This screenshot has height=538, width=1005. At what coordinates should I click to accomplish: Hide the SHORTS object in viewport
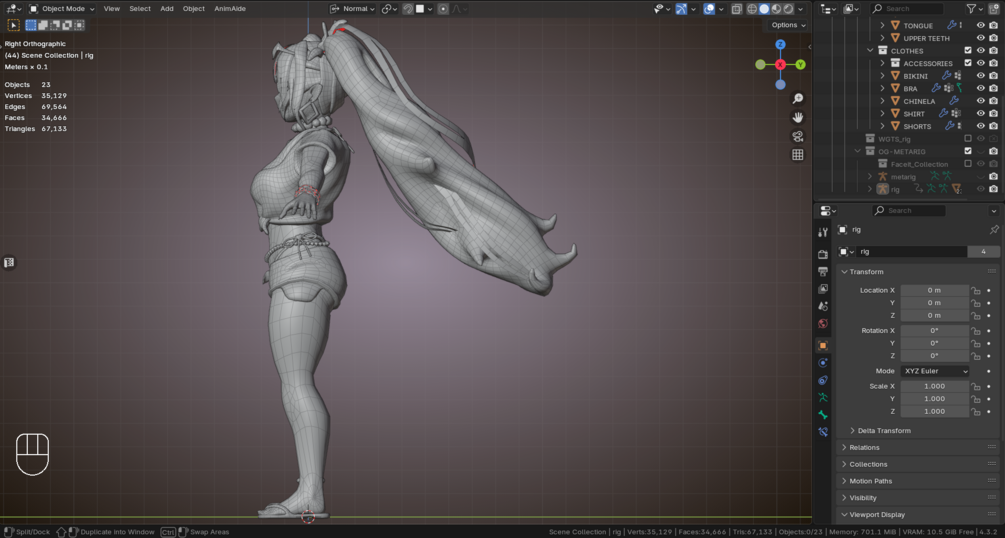point(981,126)
